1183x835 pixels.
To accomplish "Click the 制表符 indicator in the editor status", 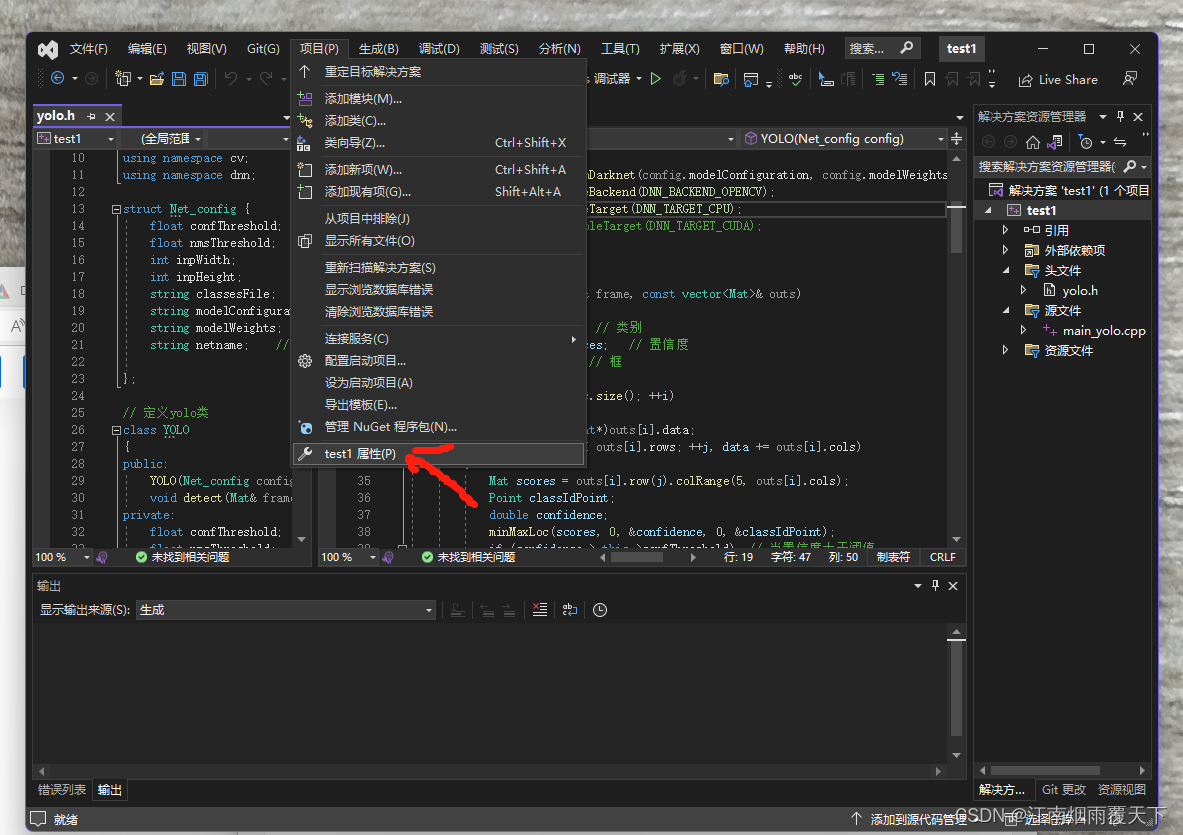I will coord(893,557).
